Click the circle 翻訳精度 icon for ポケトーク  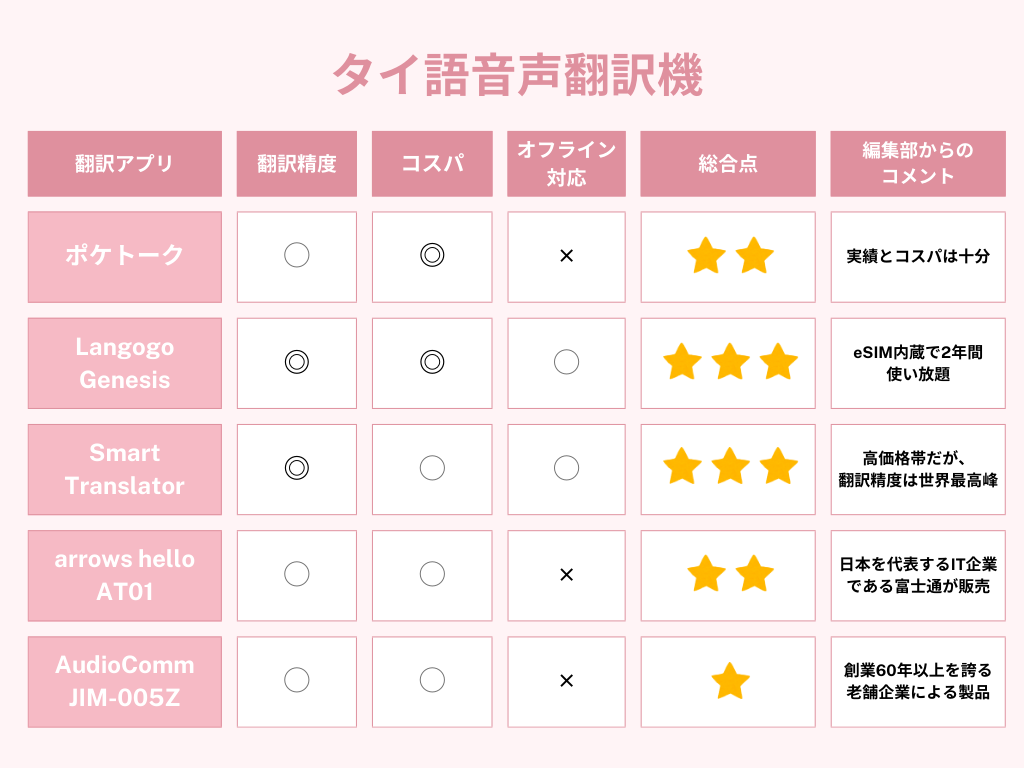coord(297,256)
